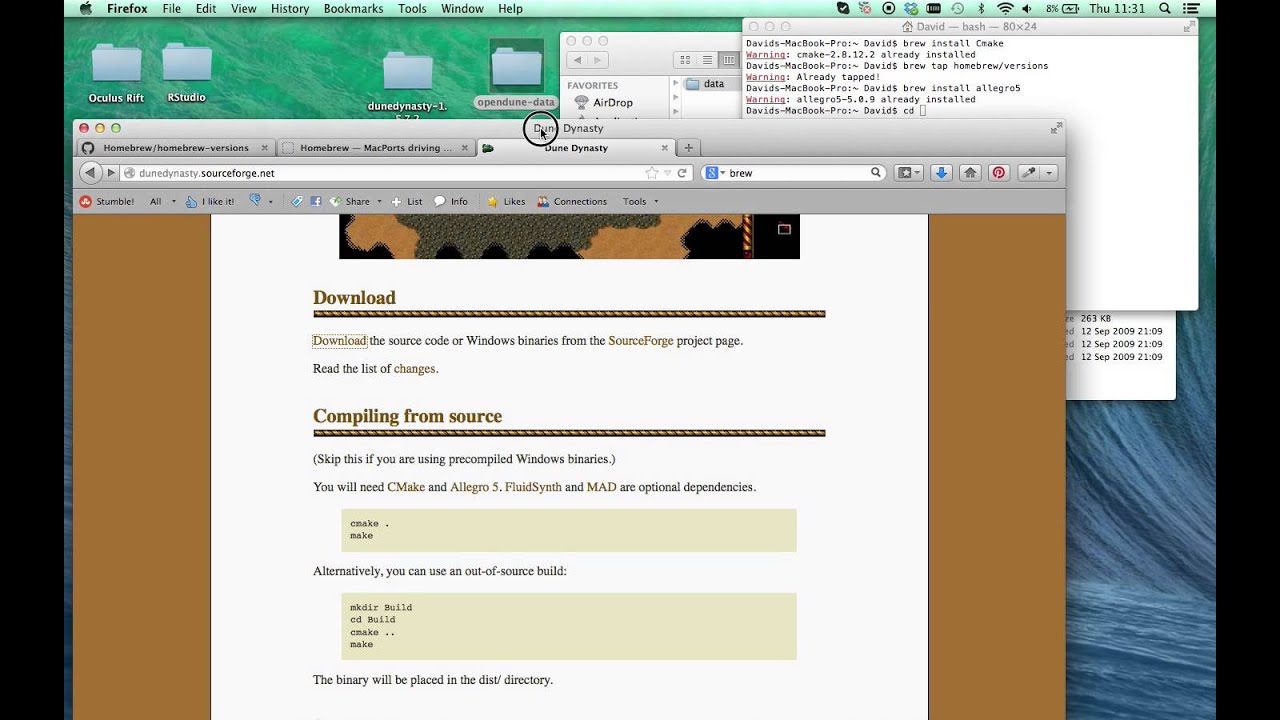This screenshot has height=720, width=1280.
Task: Click the Wi-Fi status icon
Action: coord(1005,9)
